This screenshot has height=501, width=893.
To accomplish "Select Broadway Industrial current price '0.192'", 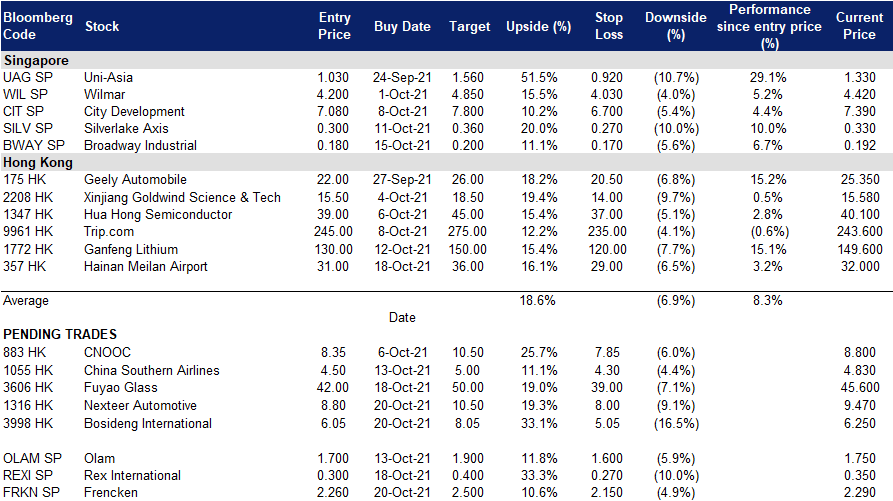I will pos(859,146).
